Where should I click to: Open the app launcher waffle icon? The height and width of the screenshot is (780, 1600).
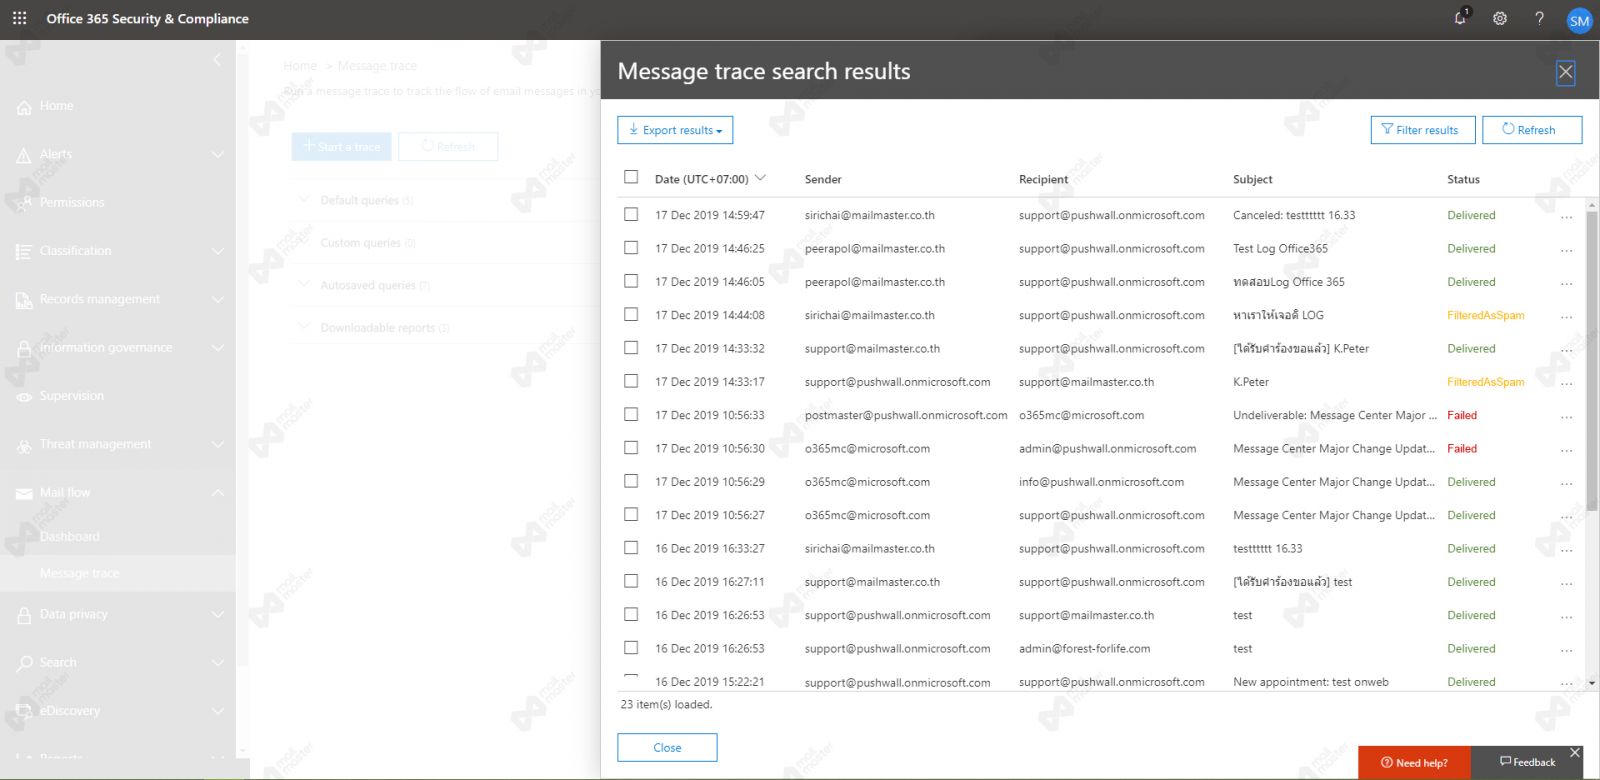click(19, 18)
